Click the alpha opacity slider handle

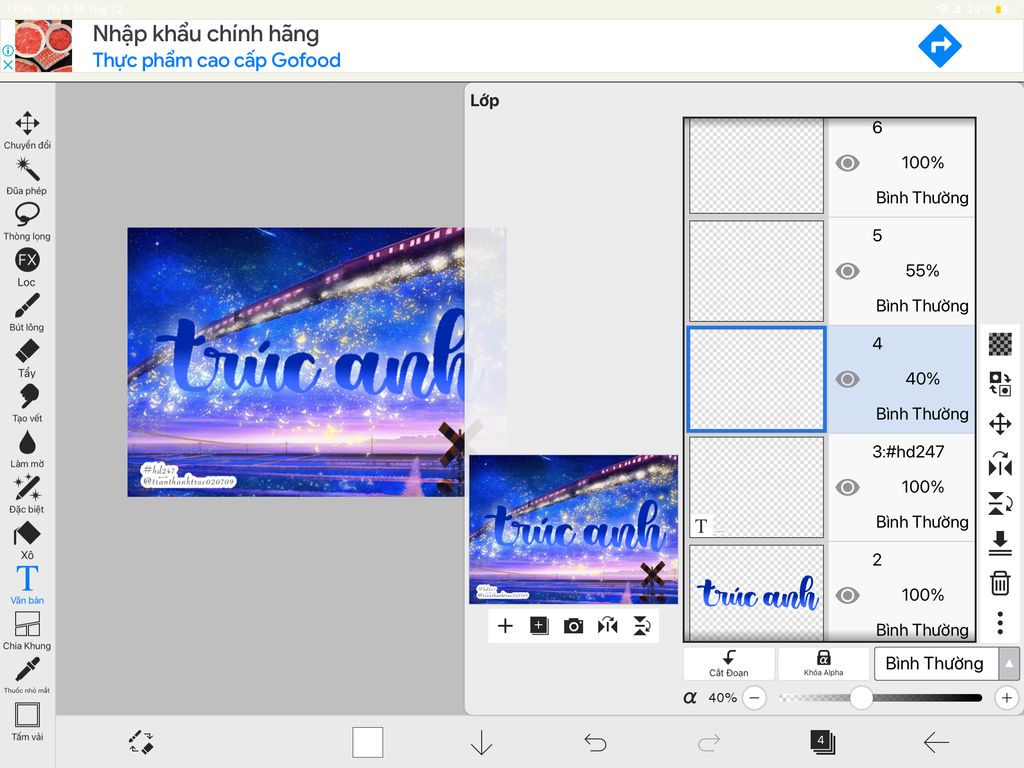coord(861,697)
